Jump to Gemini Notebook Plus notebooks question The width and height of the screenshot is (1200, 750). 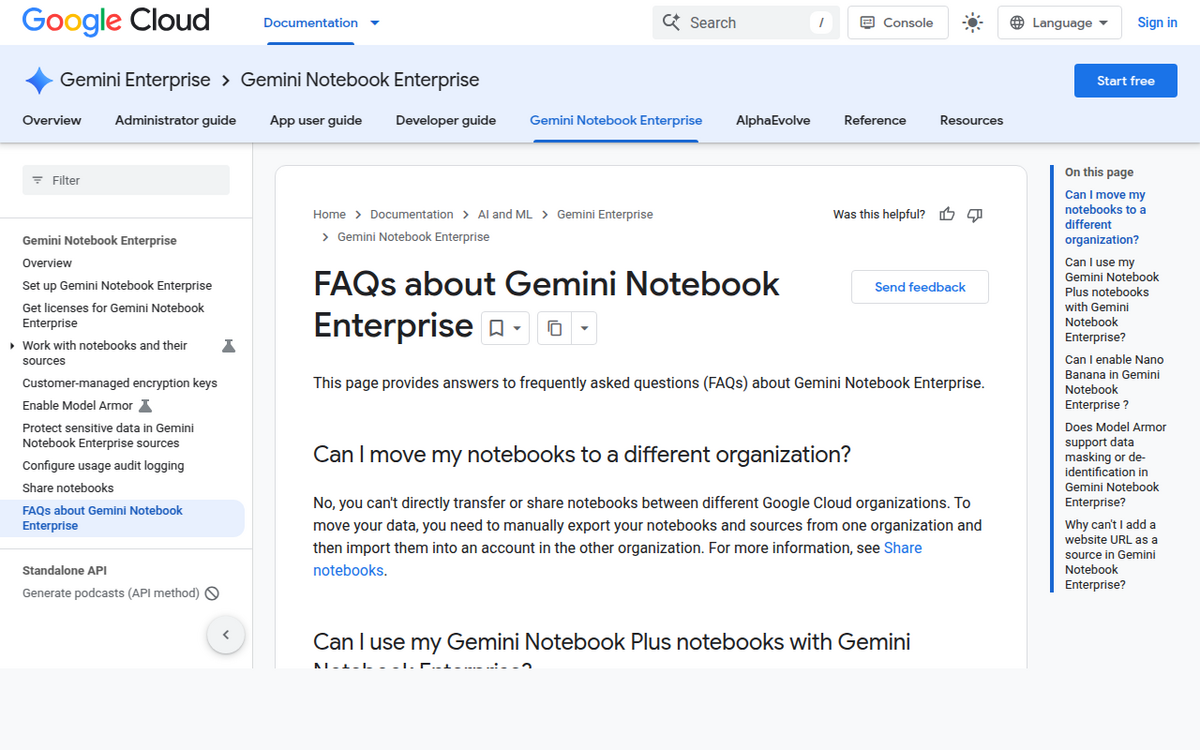(1112, 300)
